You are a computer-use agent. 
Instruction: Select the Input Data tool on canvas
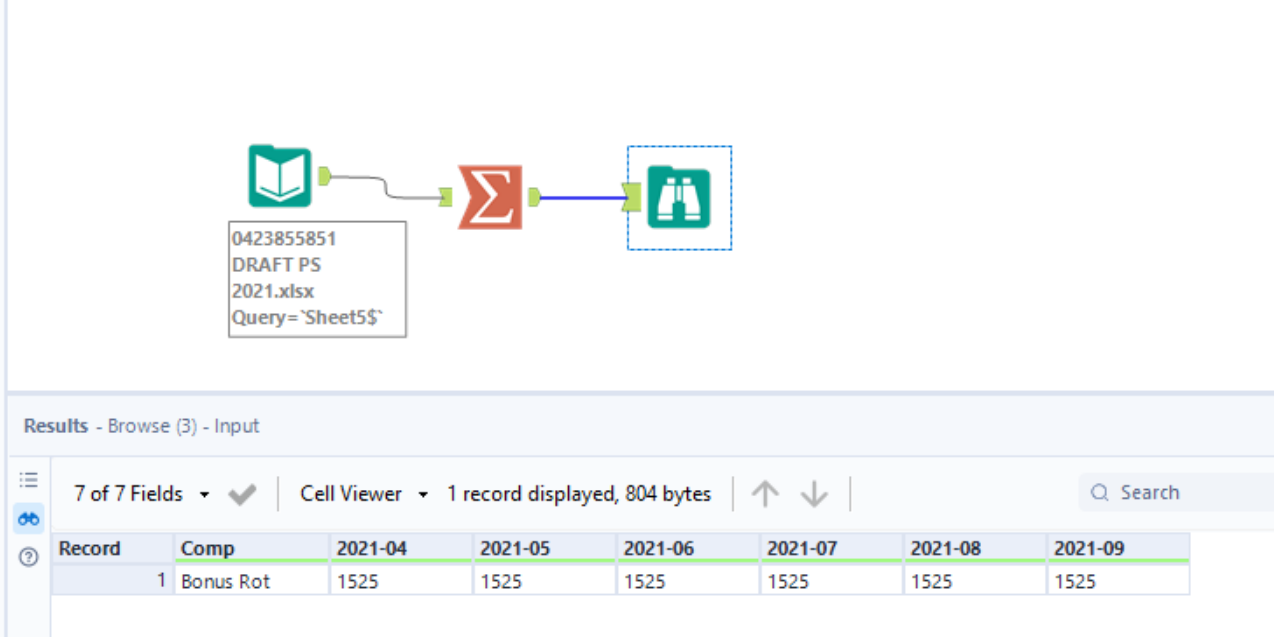click(279, 176)
